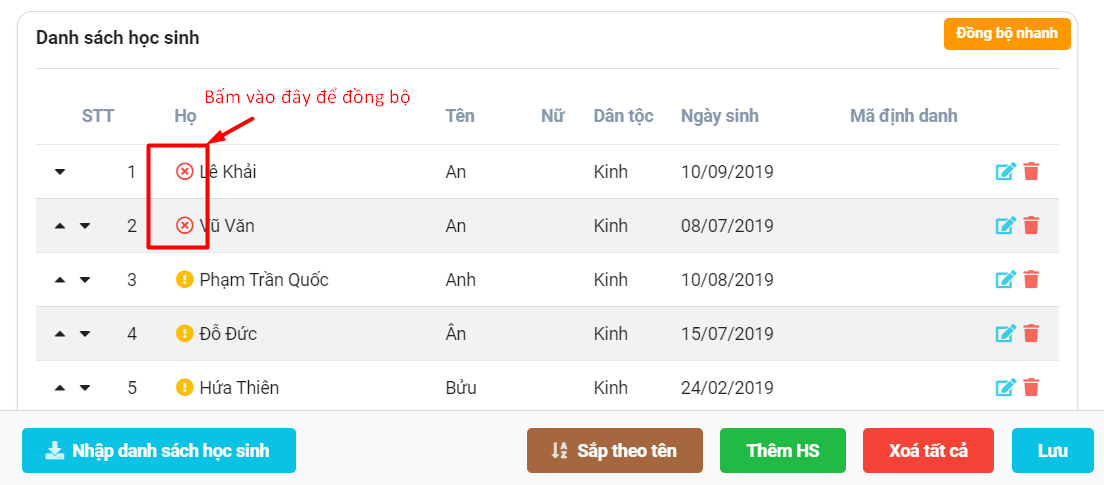Click the yellow warning icon beside Đỗ Đức
Image resolution: width=1104 pixels, height=485 pixels.
pyautogui.click(x=184, y=334)
